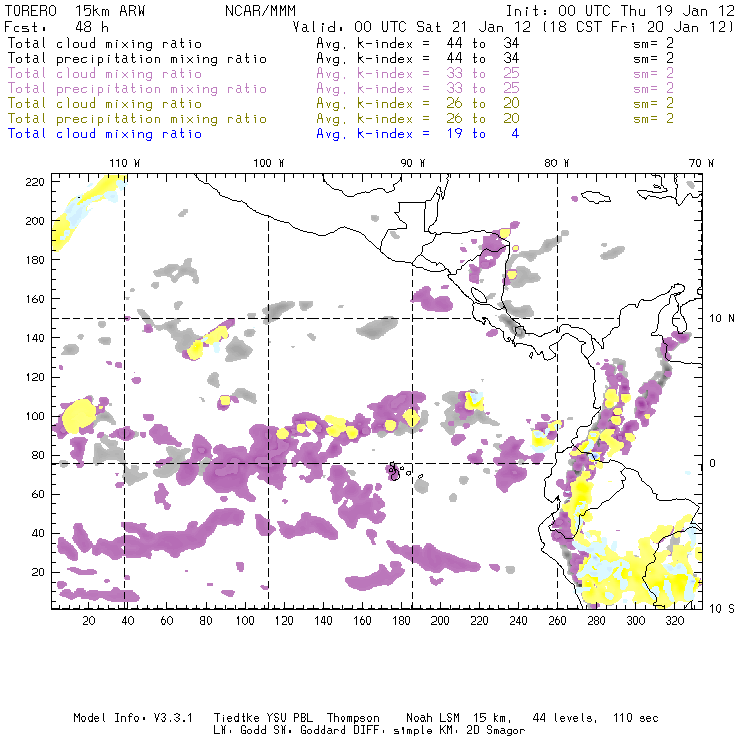
Task: Select black "Total cloud mixing ratio" legend label
Action: coord(105,43)
